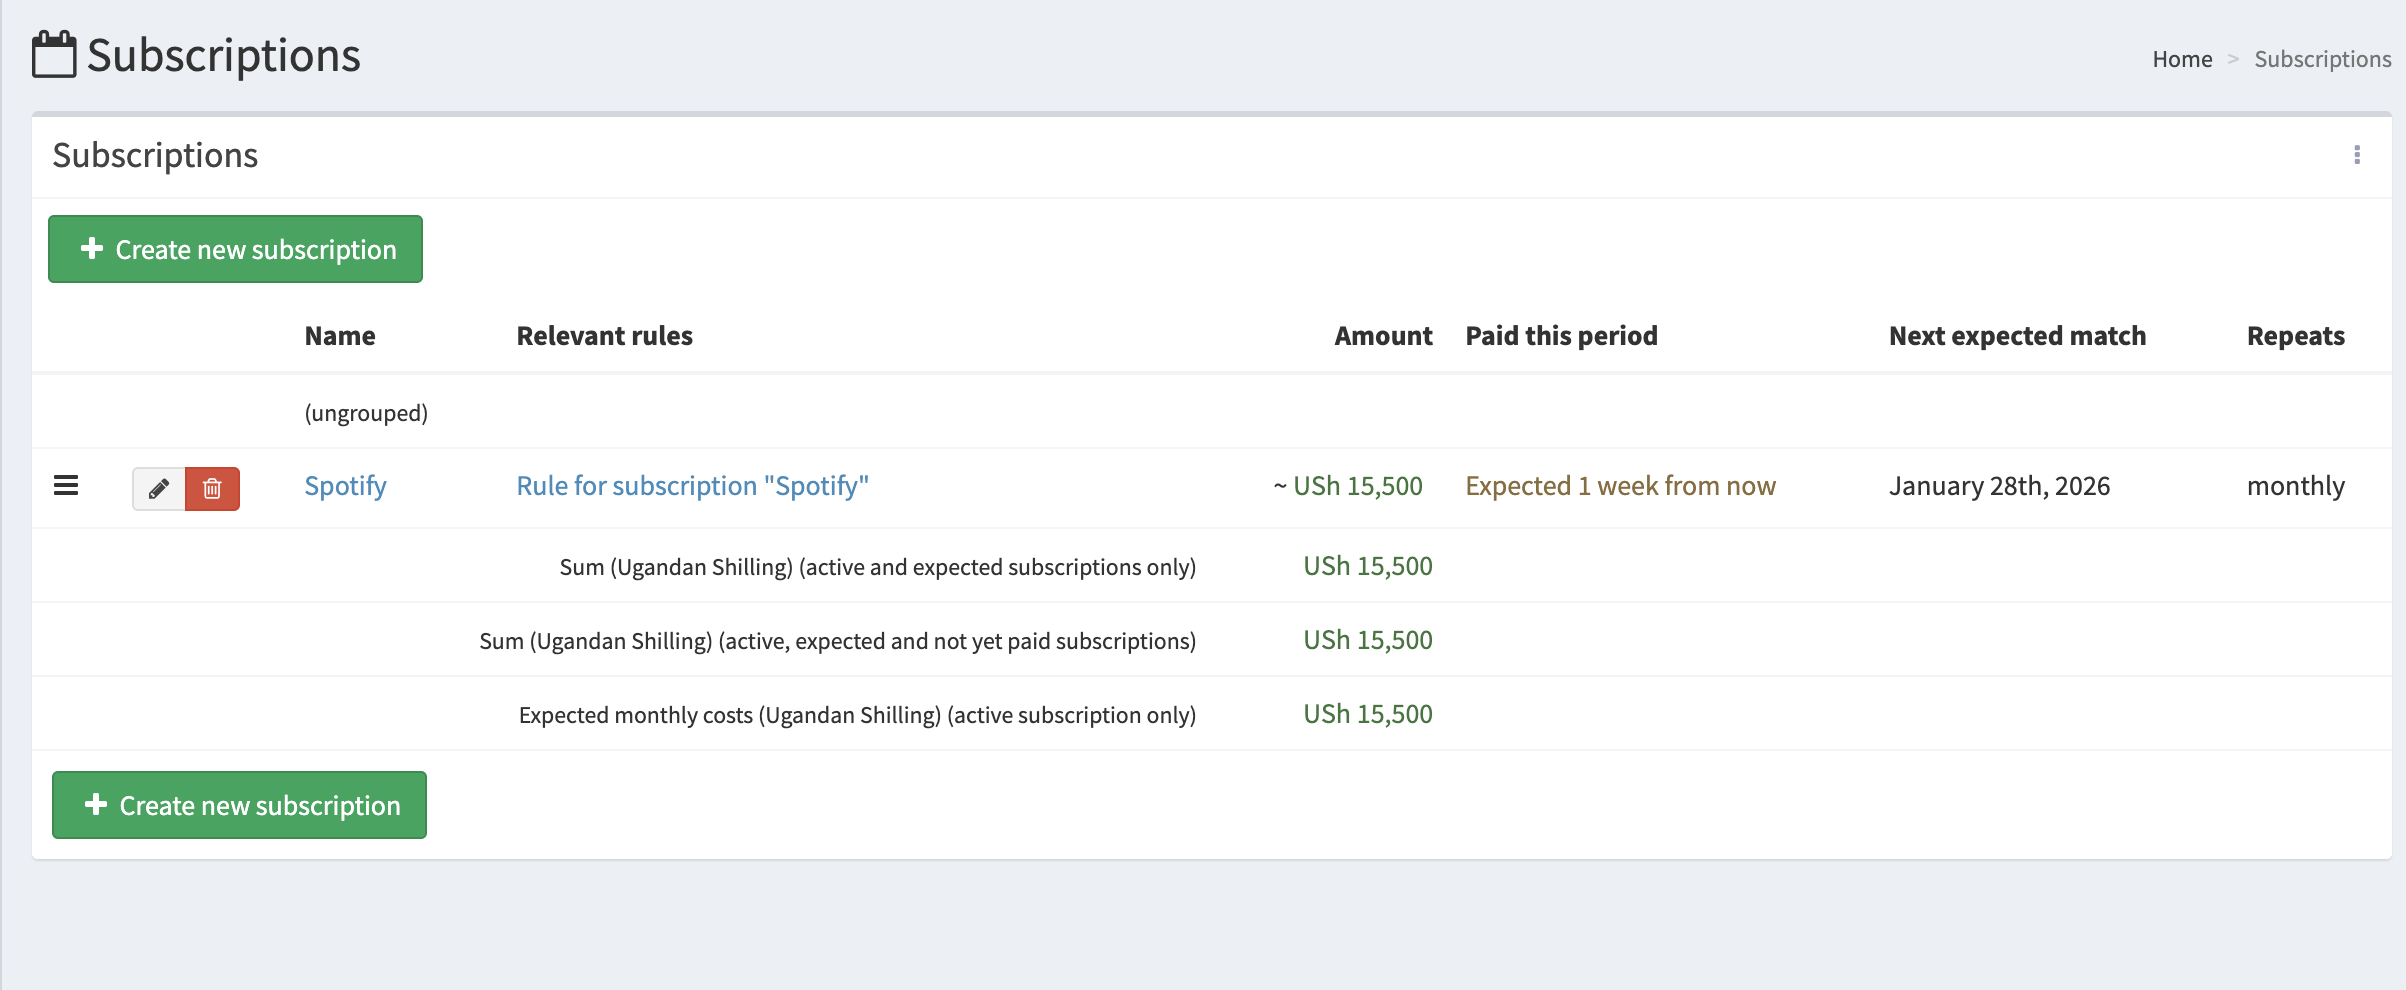Navigate to Home via breadcrumb
This screenshot has height=990, width=2406.
pos(2182,58)
